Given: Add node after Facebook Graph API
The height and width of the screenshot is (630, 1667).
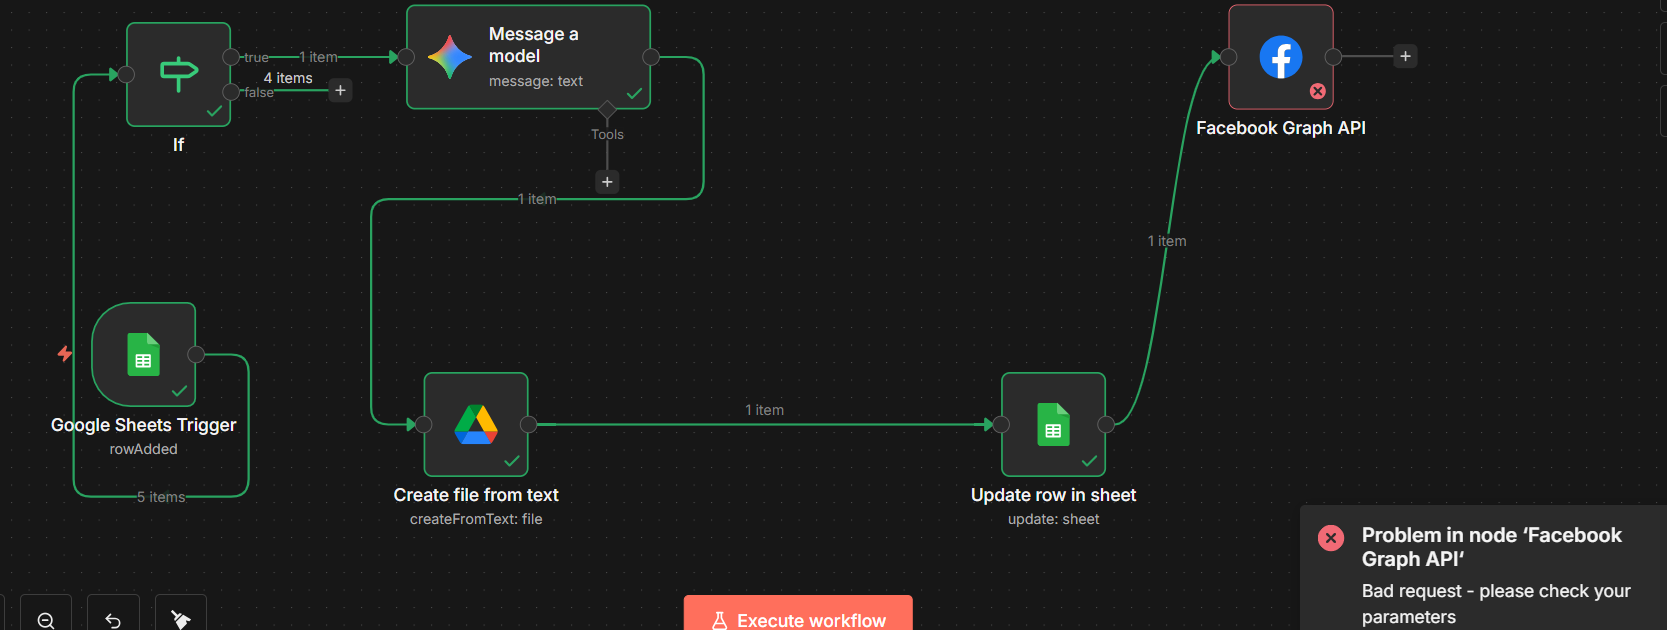Looking at the screenshot, I should pyautogui.click(x=1405, y=56).
